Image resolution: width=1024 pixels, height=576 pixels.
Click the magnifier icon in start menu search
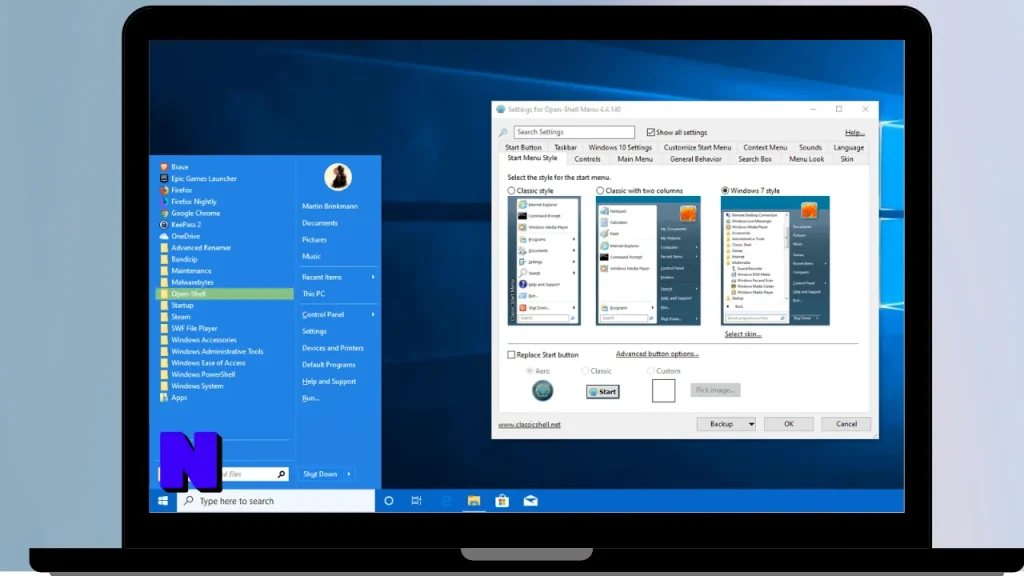[281, 474]
